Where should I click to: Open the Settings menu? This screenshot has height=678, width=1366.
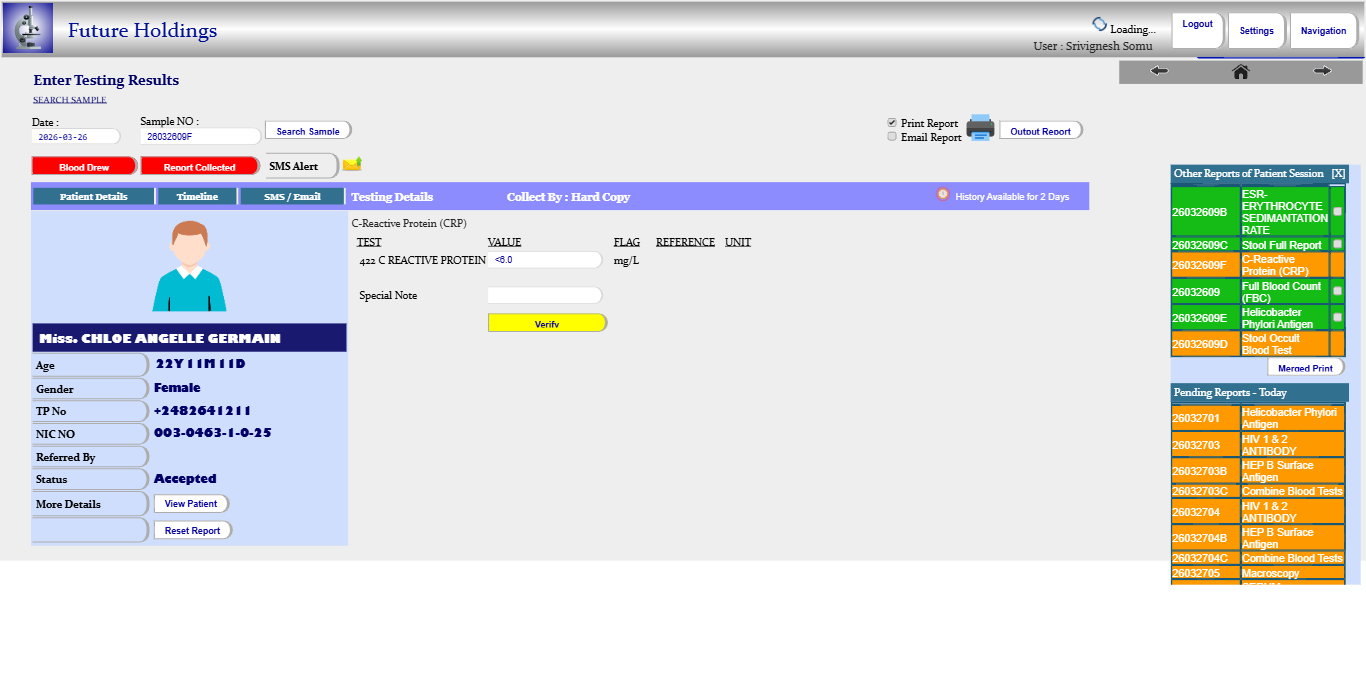1256,31
